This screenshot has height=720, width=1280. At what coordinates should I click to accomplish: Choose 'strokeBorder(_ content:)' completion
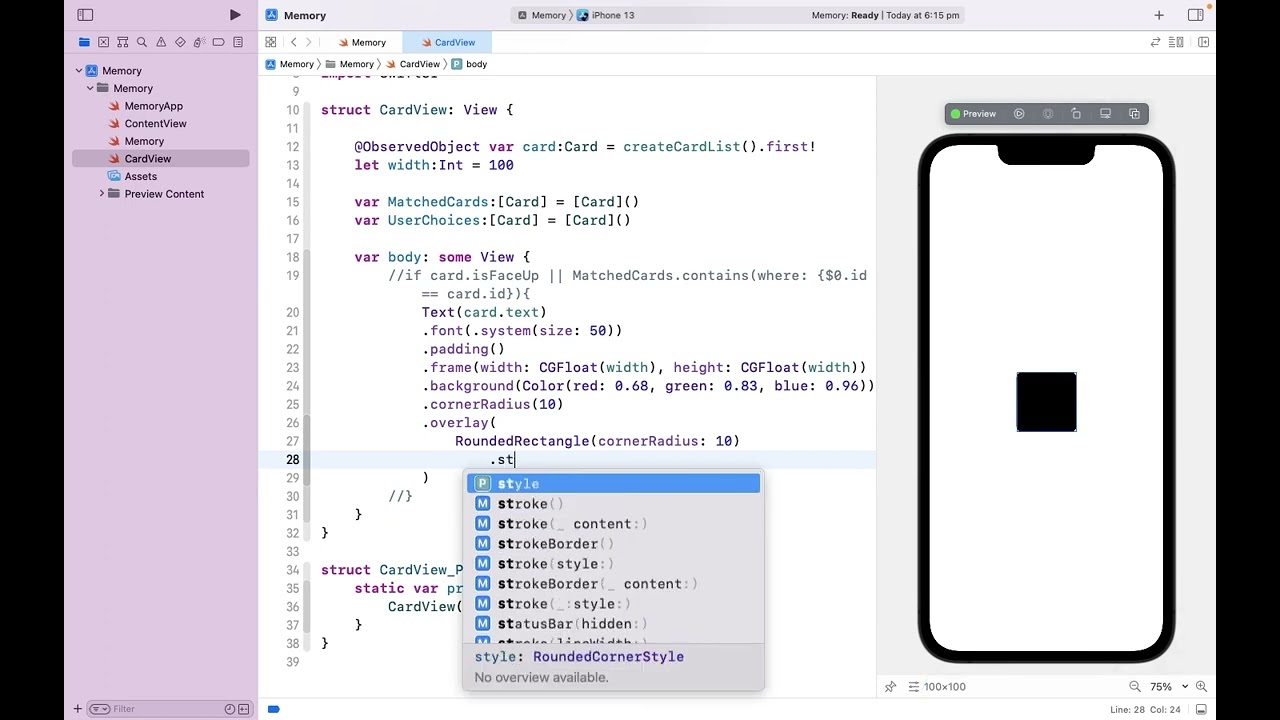(613, 584)
